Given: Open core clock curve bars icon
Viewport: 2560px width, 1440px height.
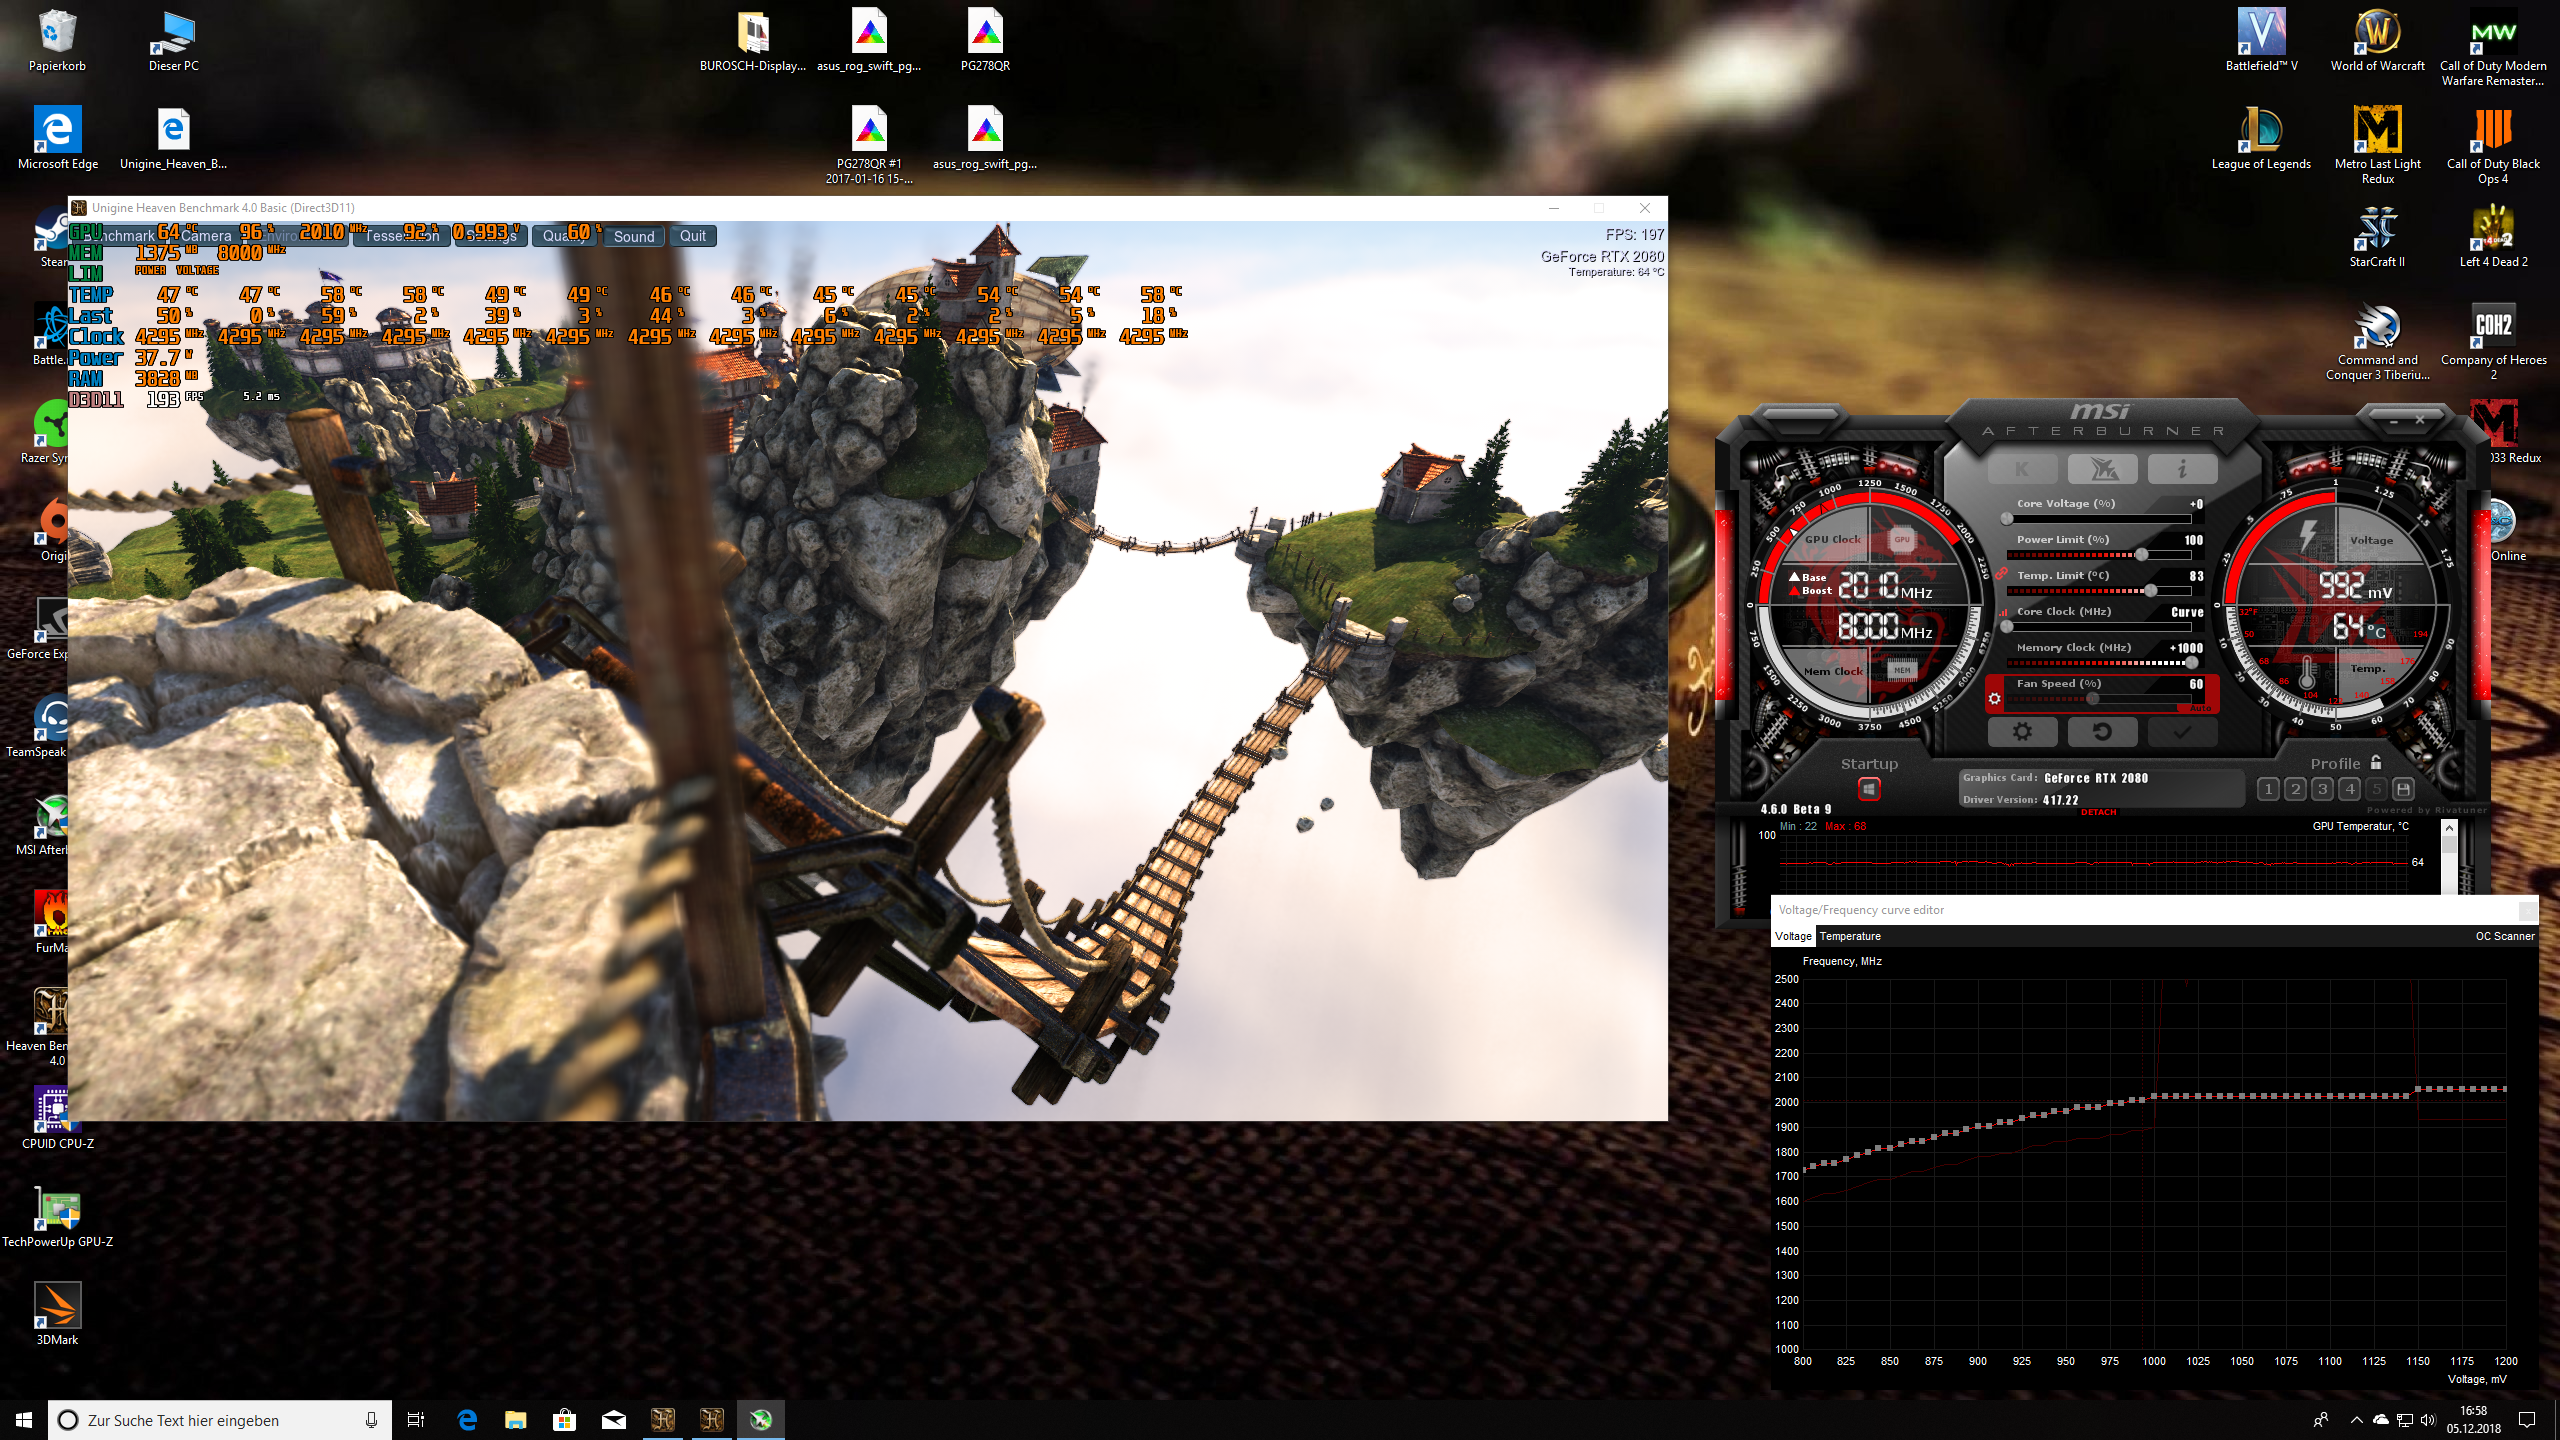Looking at the screenshot, I should (2003, 612).
